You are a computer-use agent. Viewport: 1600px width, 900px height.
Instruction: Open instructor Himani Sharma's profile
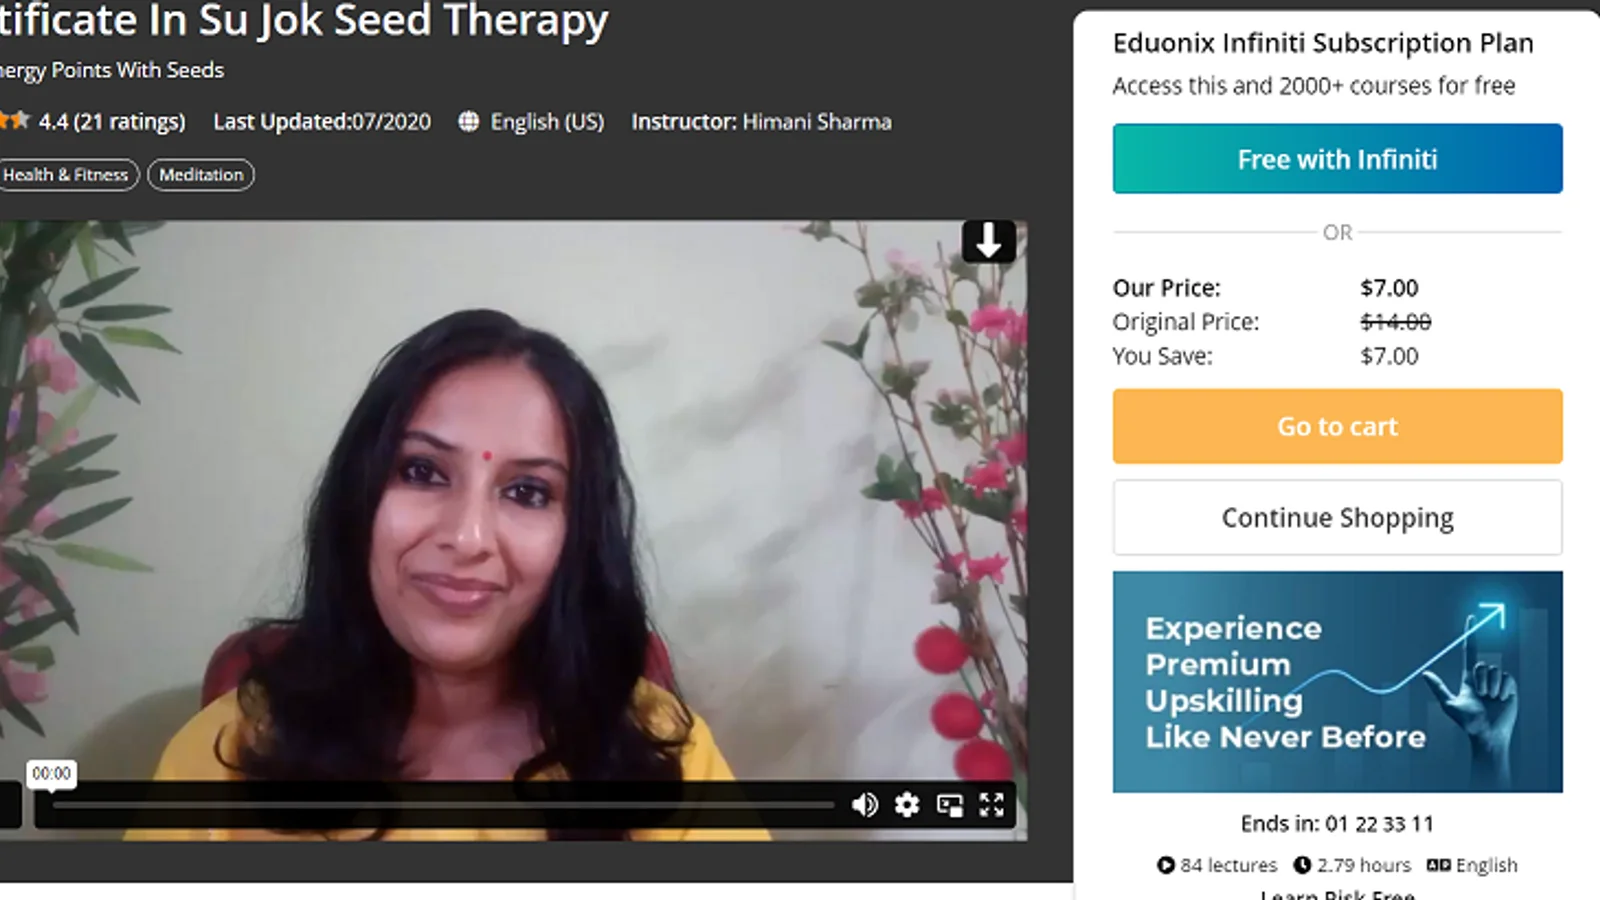(817, 122)
